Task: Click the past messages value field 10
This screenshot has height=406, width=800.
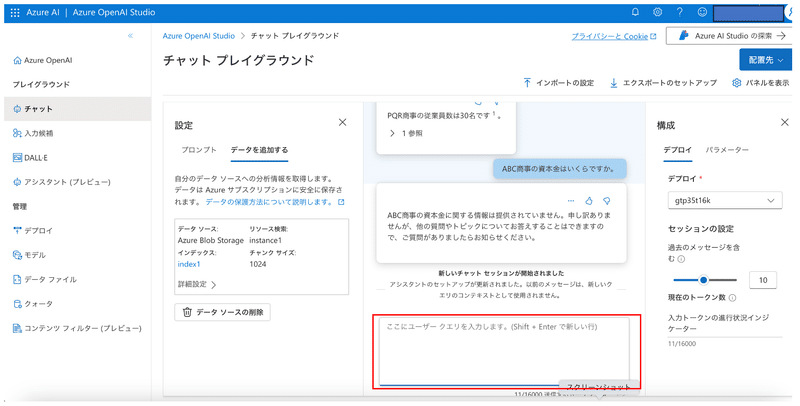Action: [763, 280]
